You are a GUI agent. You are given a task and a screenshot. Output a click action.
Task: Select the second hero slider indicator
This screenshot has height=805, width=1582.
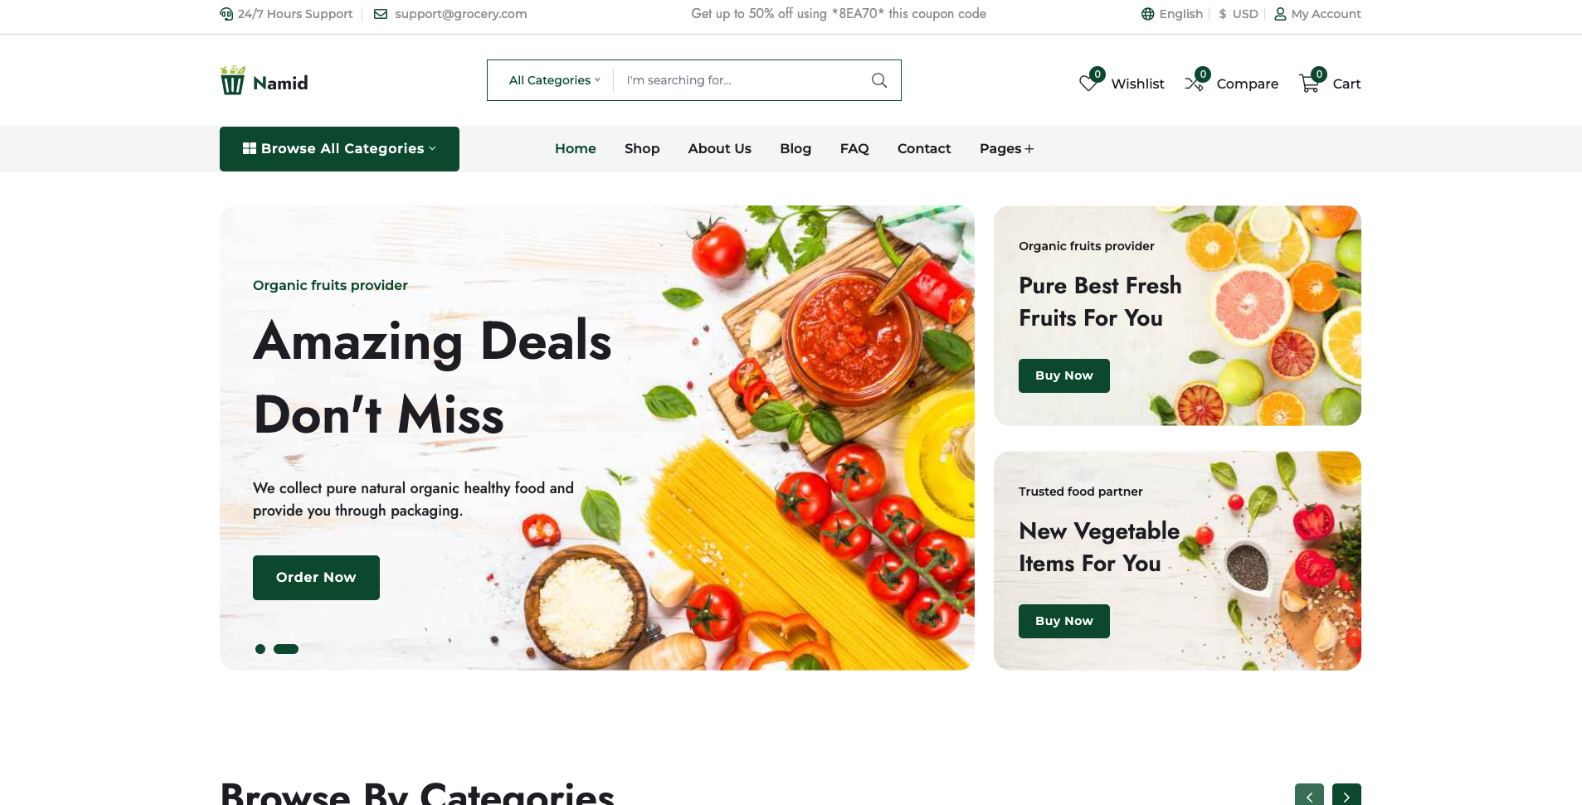point(286,649)
